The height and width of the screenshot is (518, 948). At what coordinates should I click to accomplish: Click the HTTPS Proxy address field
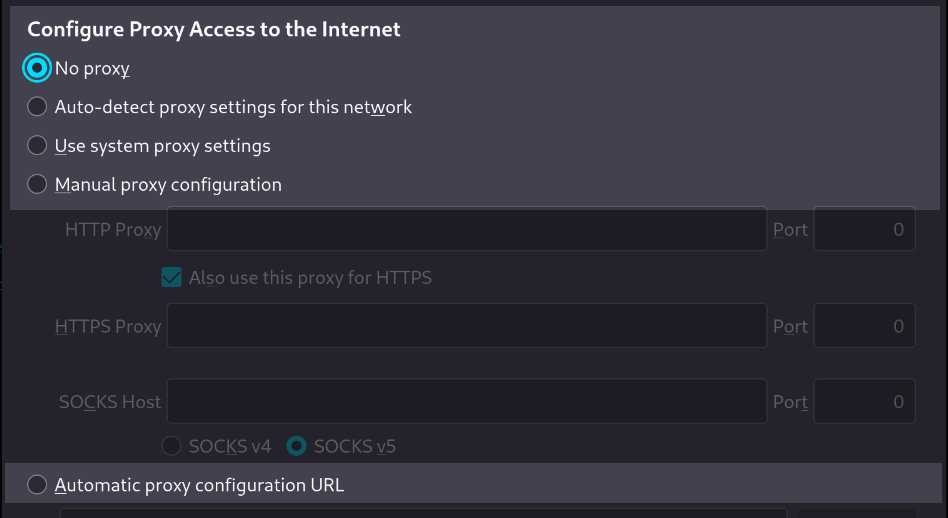point(466,326)
